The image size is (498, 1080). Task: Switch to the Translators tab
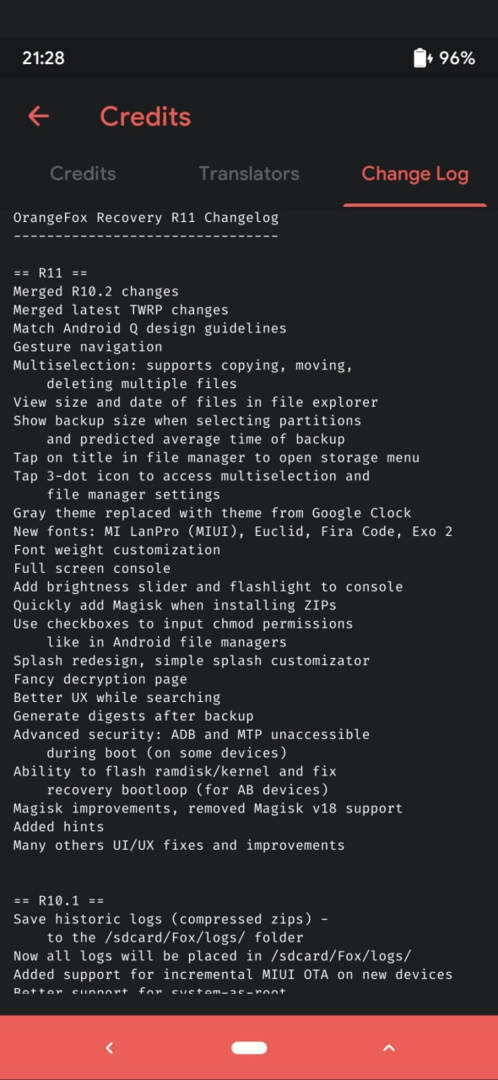tap(249, 174)
